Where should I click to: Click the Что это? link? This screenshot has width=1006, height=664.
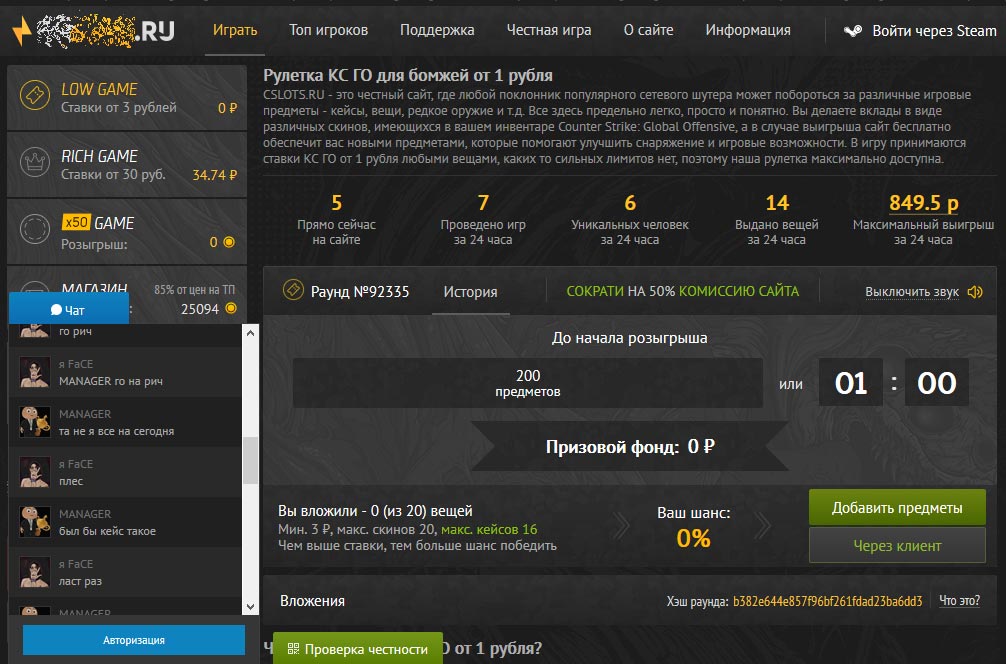tap(959, 600)
